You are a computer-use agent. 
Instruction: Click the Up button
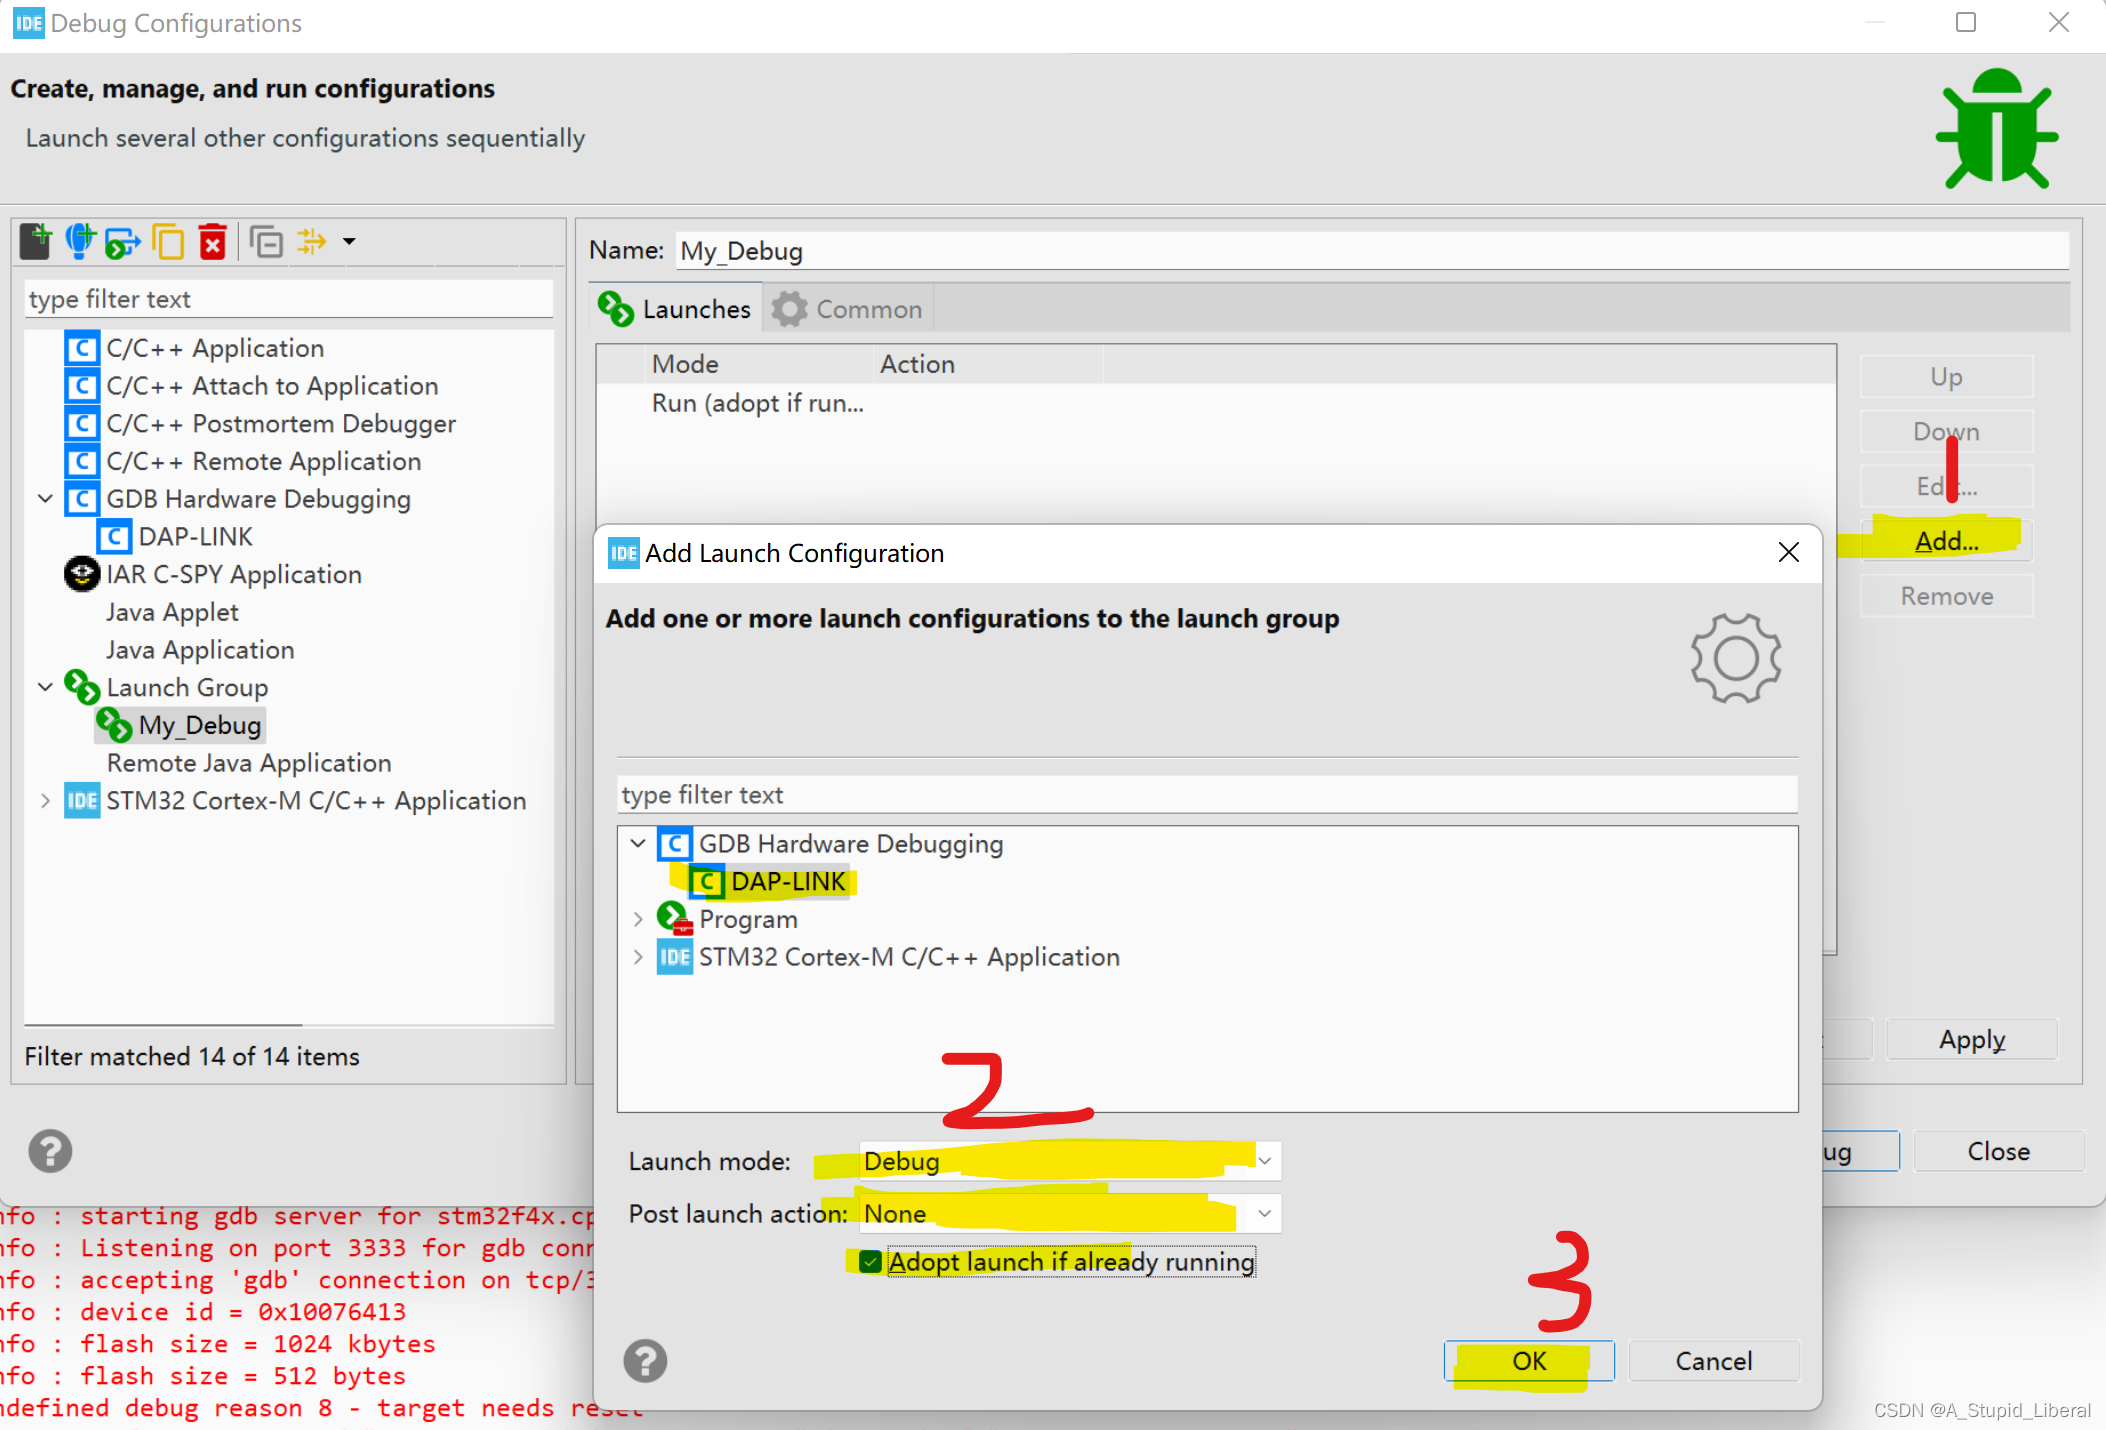1946,377
